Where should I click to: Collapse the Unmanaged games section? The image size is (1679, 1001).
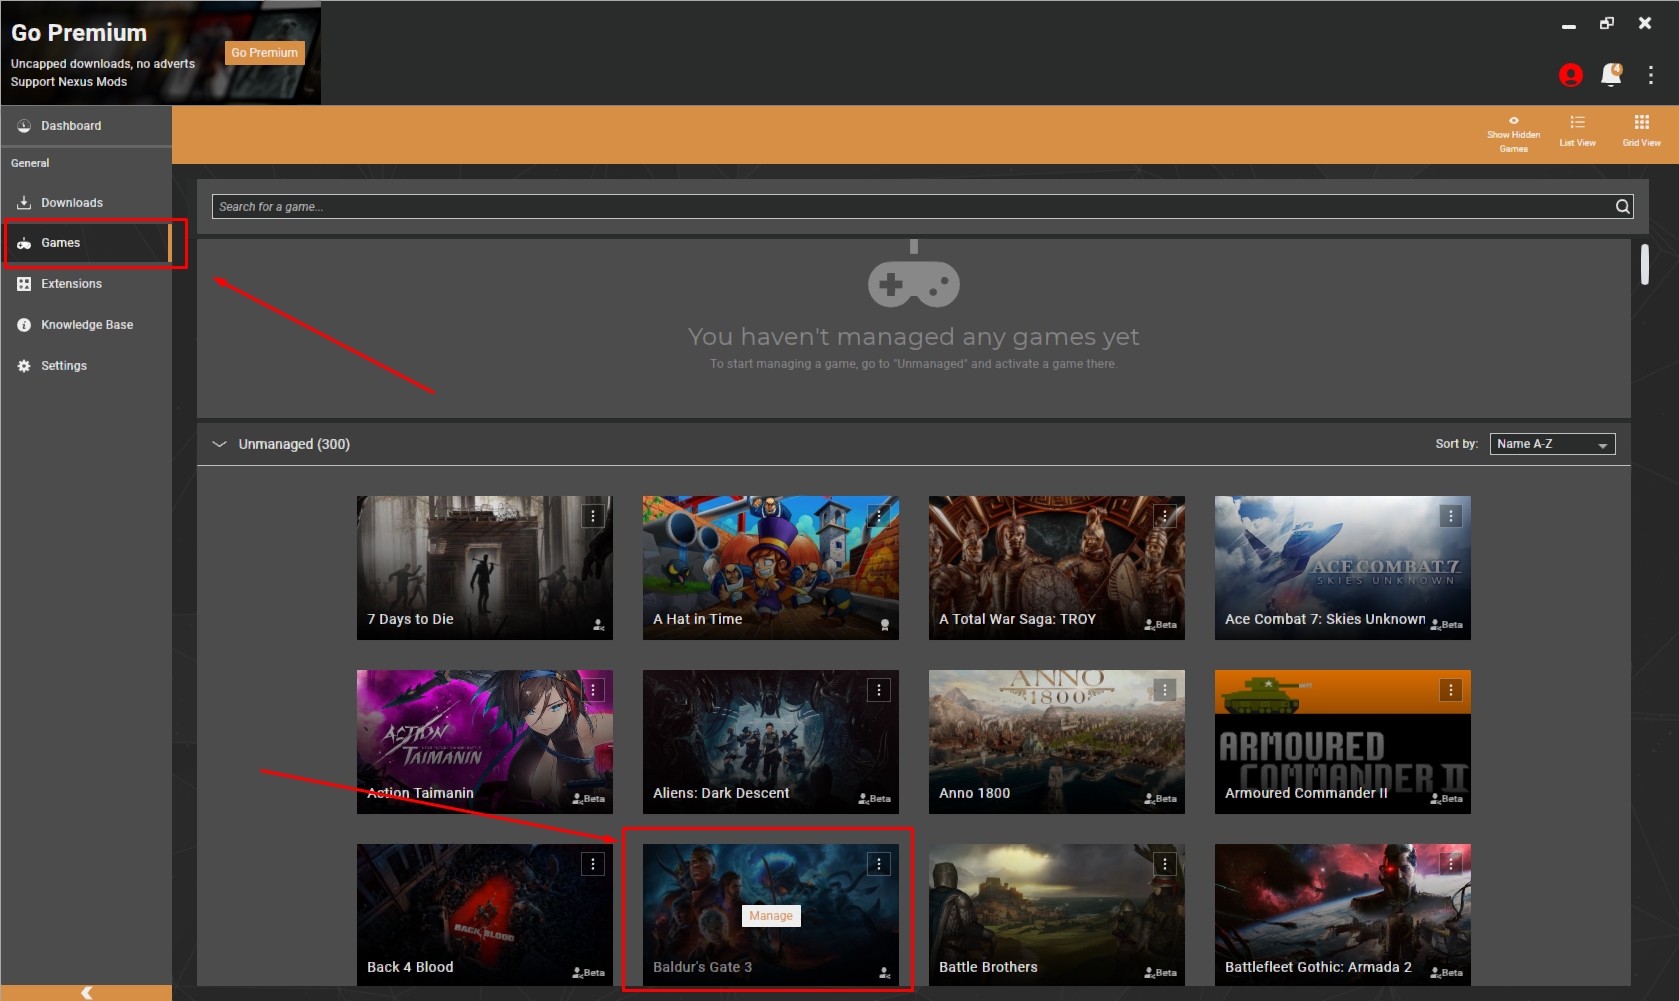(219, 444)
